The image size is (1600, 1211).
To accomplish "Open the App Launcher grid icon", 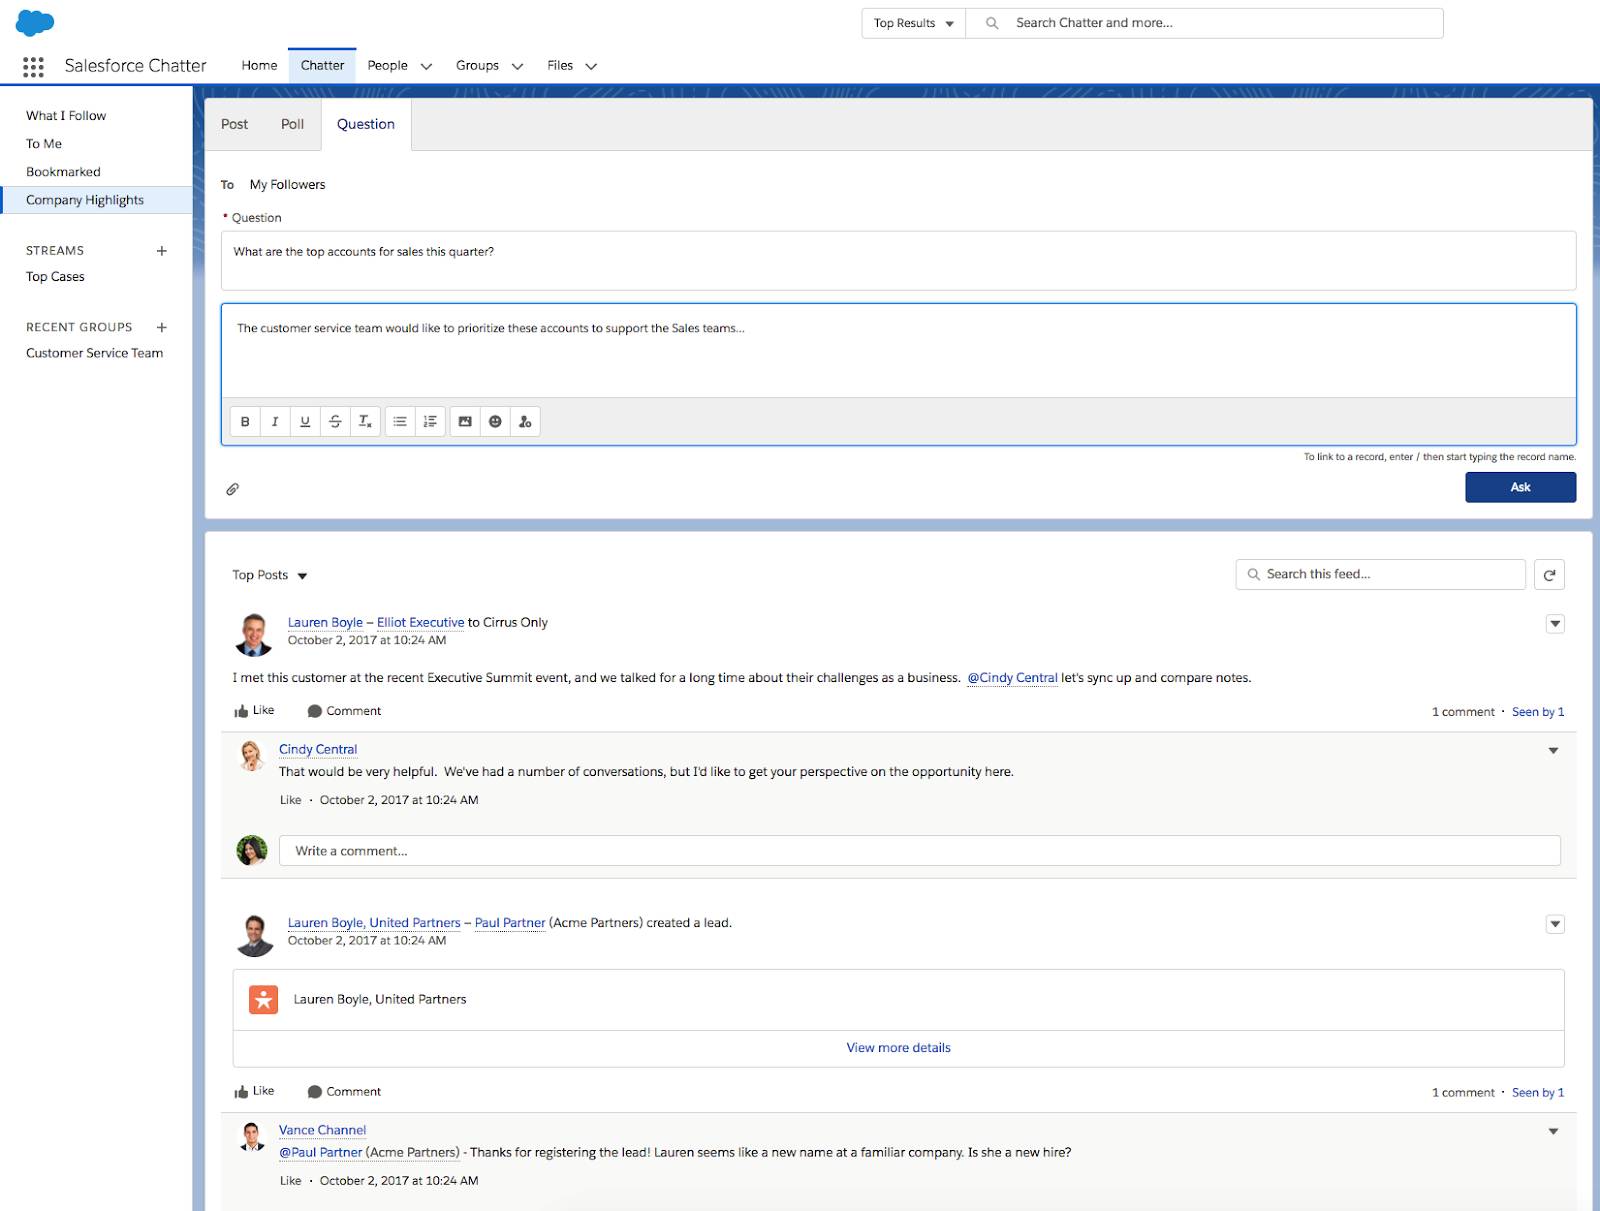I will (33, 66).
